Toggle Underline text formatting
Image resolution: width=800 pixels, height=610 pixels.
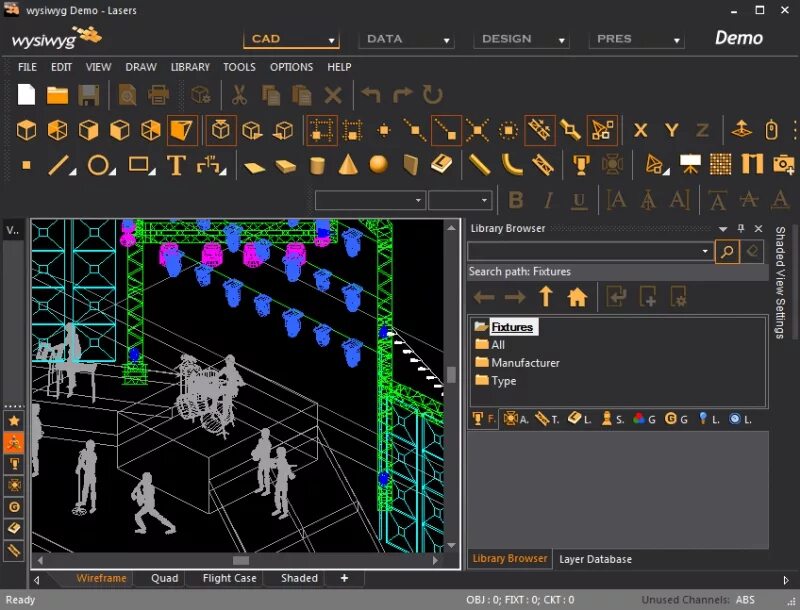pyautogui.click(x=579, y=200)
